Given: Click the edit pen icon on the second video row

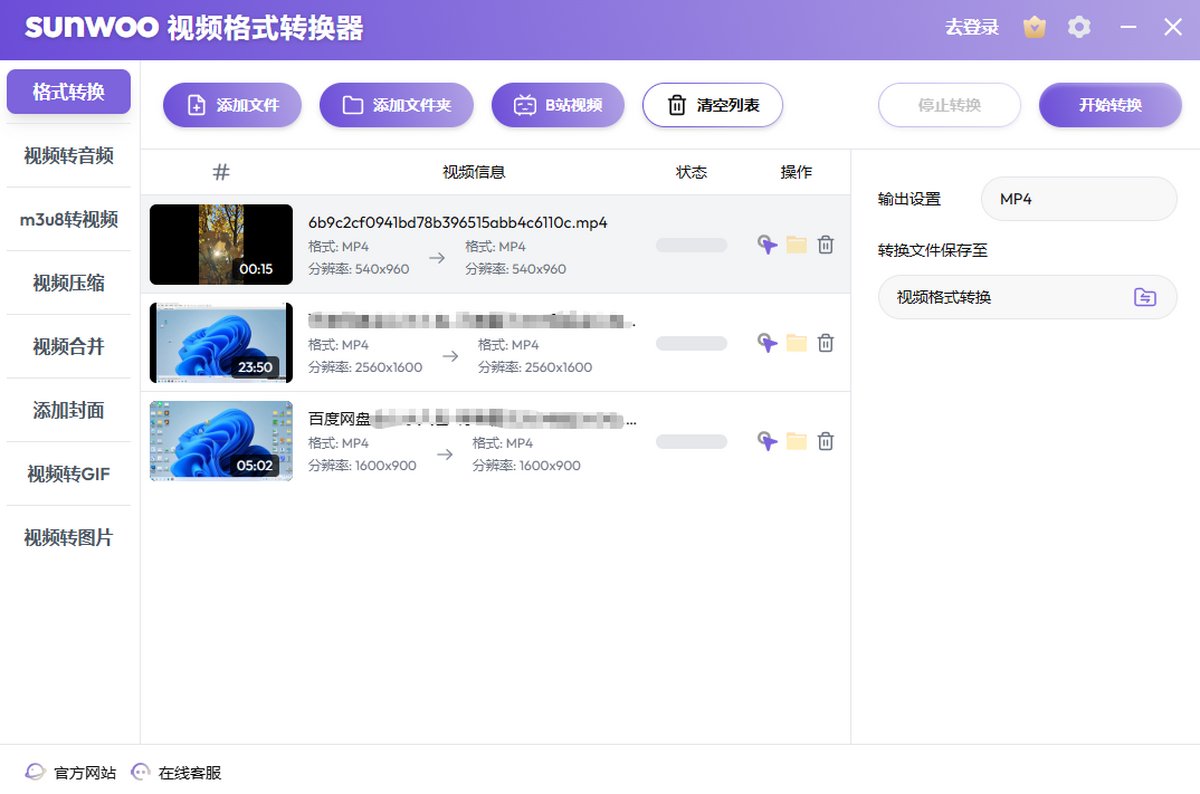Looking at the screenshot, I should (766, 342).
